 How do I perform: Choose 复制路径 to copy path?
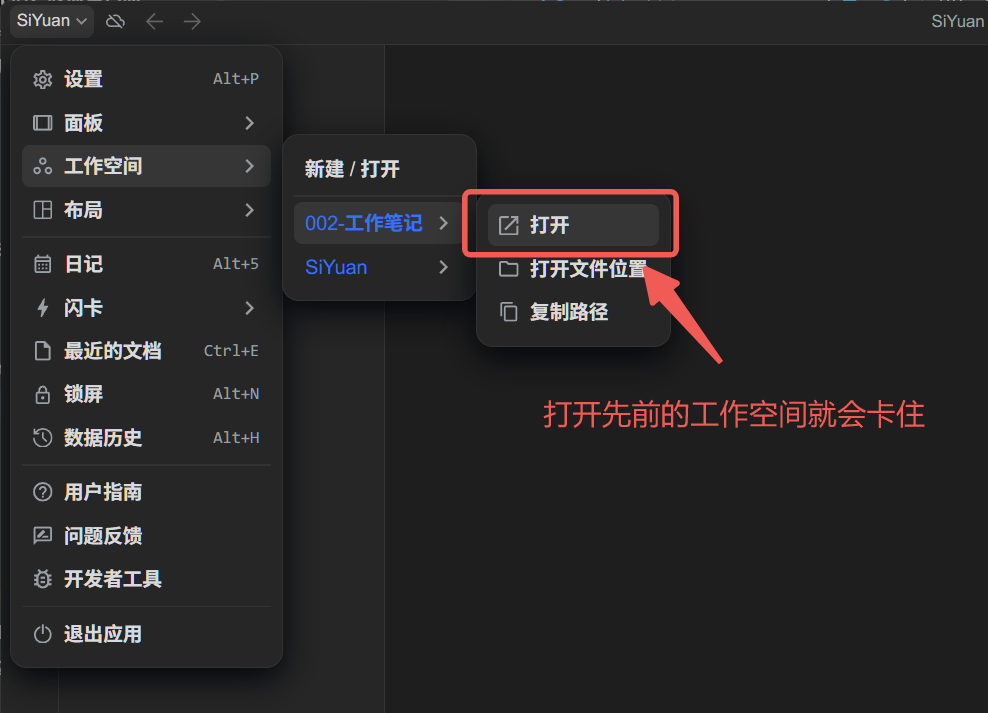[x=573, y=312]
